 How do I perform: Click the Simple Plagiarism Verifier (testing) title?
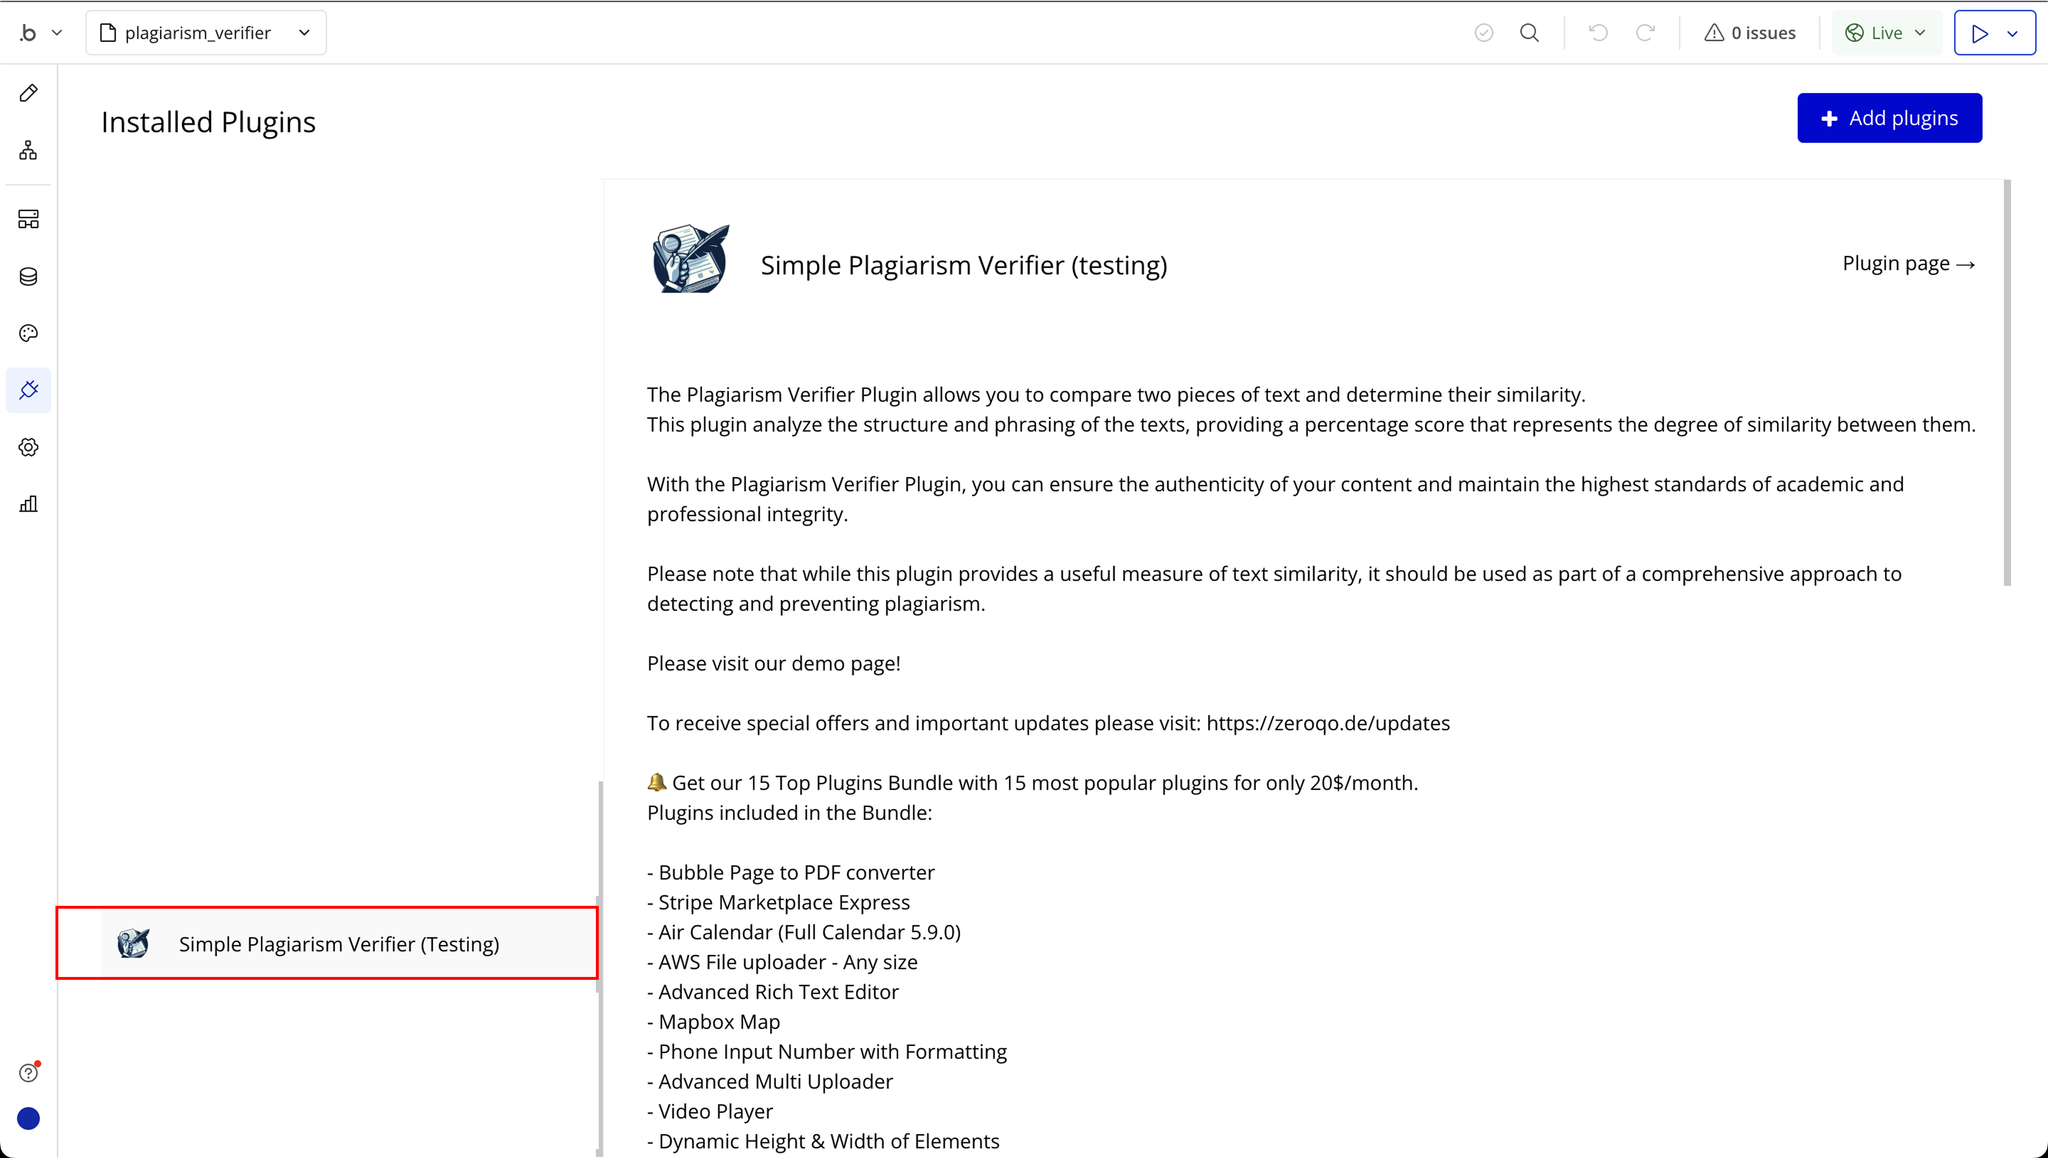(x=964, y=265)
